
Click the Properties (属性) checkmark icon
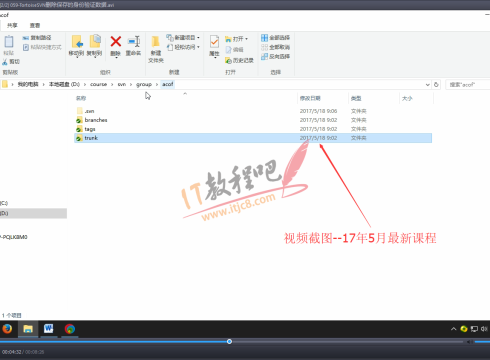tap(214, 42)
